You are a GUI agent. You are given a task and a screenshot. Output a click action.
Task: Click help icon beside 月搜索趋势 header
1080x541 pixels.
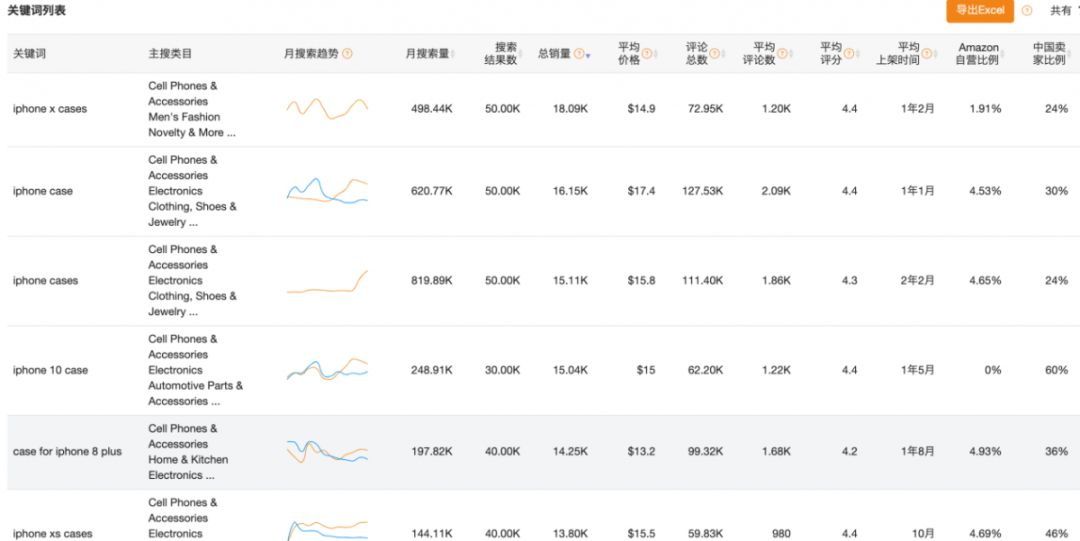coord(347,54)
